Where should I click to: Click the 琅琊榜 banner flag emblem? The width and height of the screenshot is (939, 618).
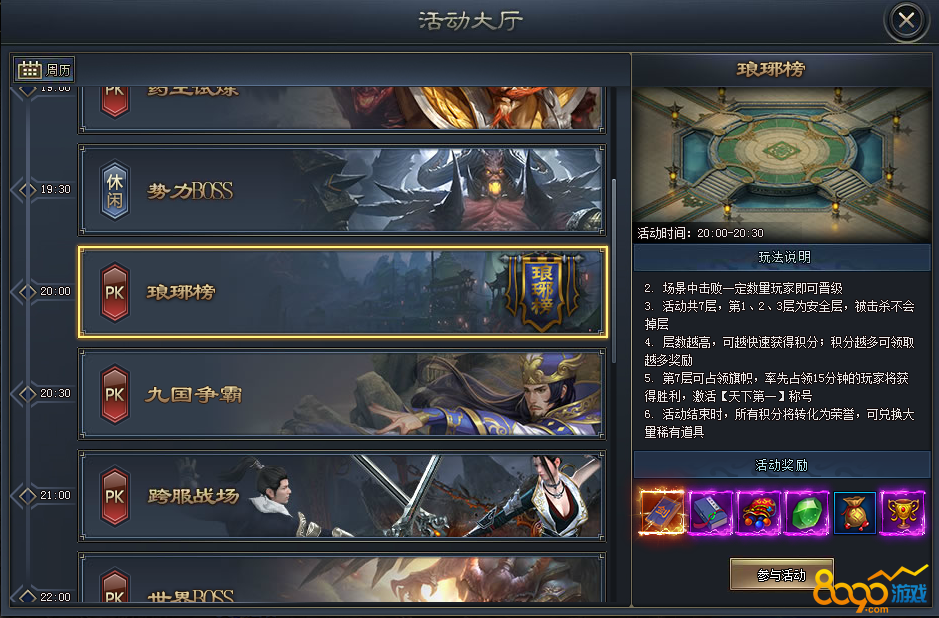pyautogui.click(x=543, y=290)
